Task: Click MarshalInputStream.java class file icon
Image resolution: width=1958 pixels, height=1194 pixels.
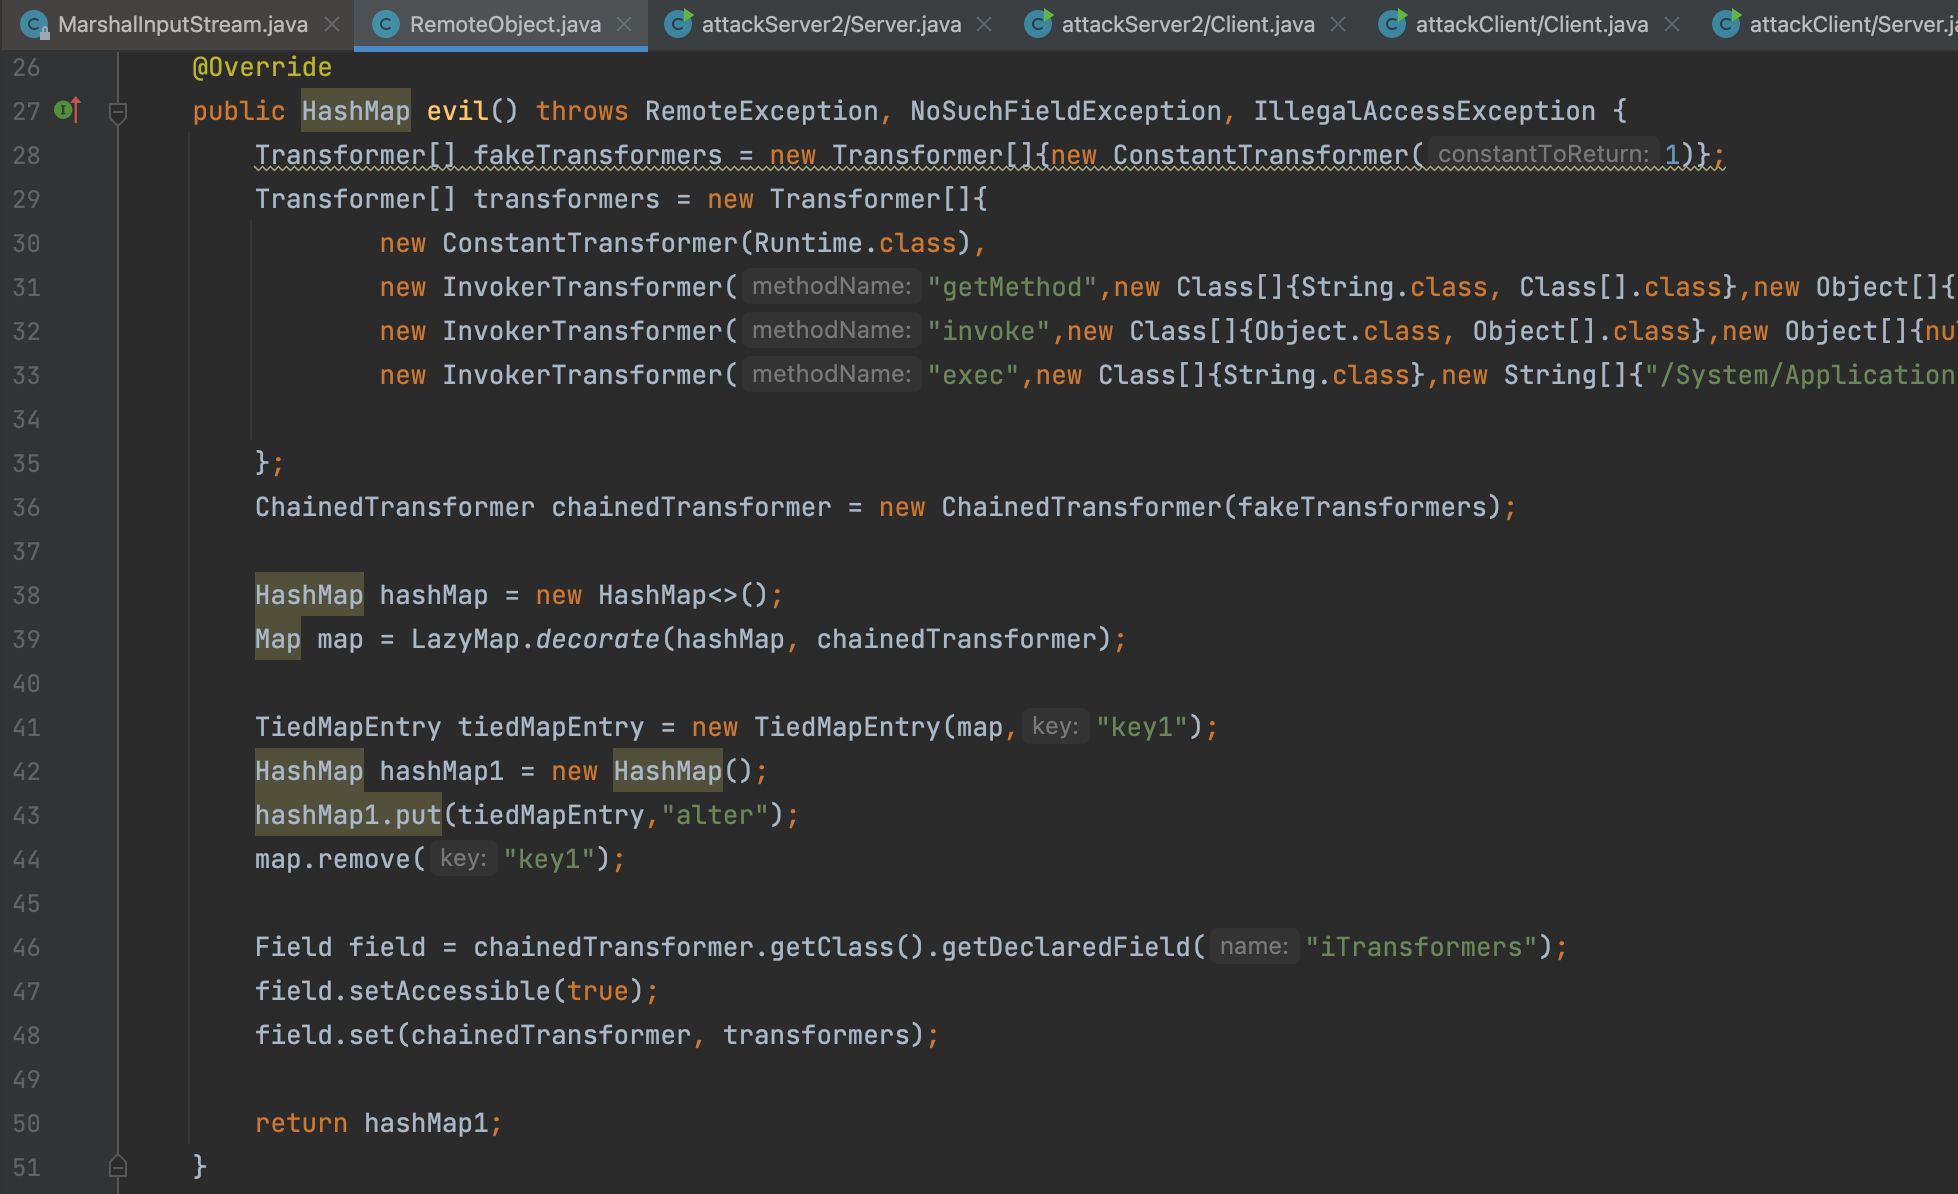Action: tap(34, 24)
